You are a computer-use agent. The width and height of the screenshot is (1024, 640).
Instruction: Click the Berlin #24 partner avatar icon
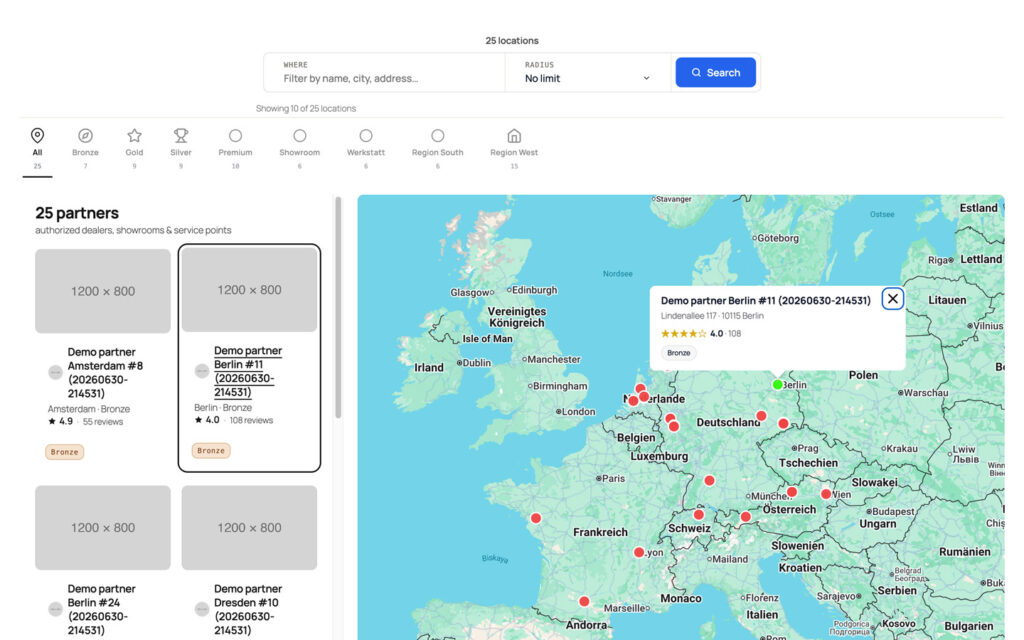coord(56,609)
